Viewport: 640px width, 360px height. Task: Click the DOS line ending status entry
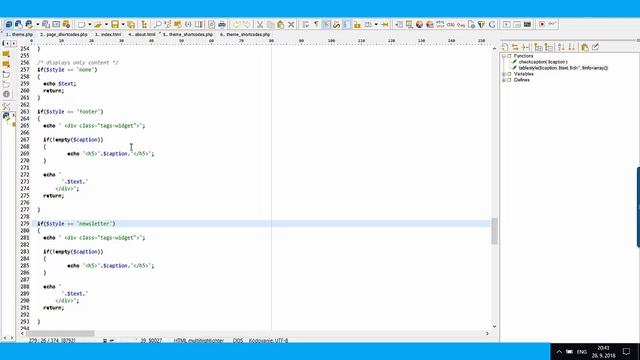coord(238,340)
